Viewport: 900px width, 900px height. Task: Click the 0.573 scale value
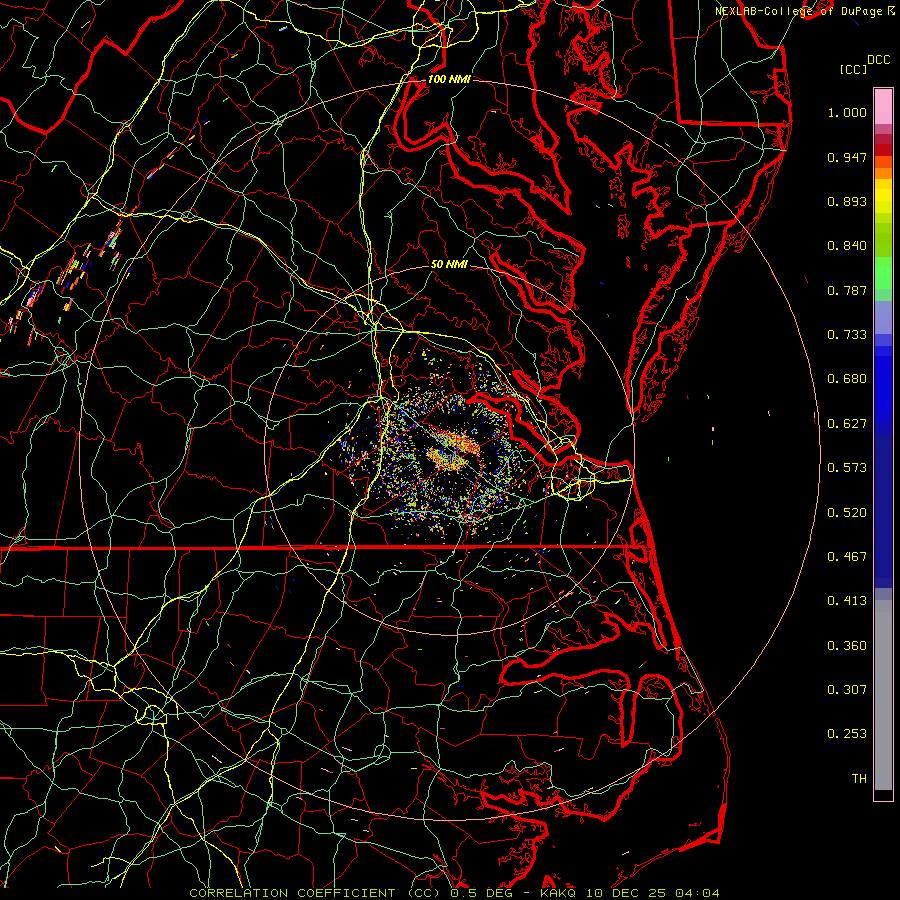tap(847, 468)
